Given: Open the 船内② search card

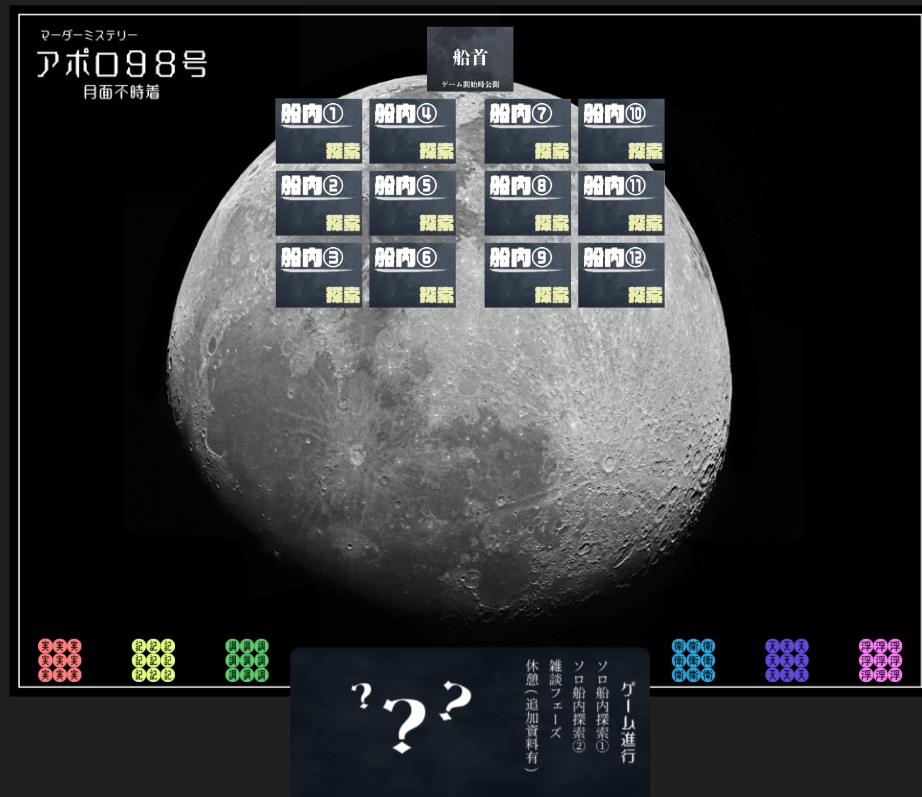Looking at the screenshot, I should pyautogui.click(x=319, y=203).
